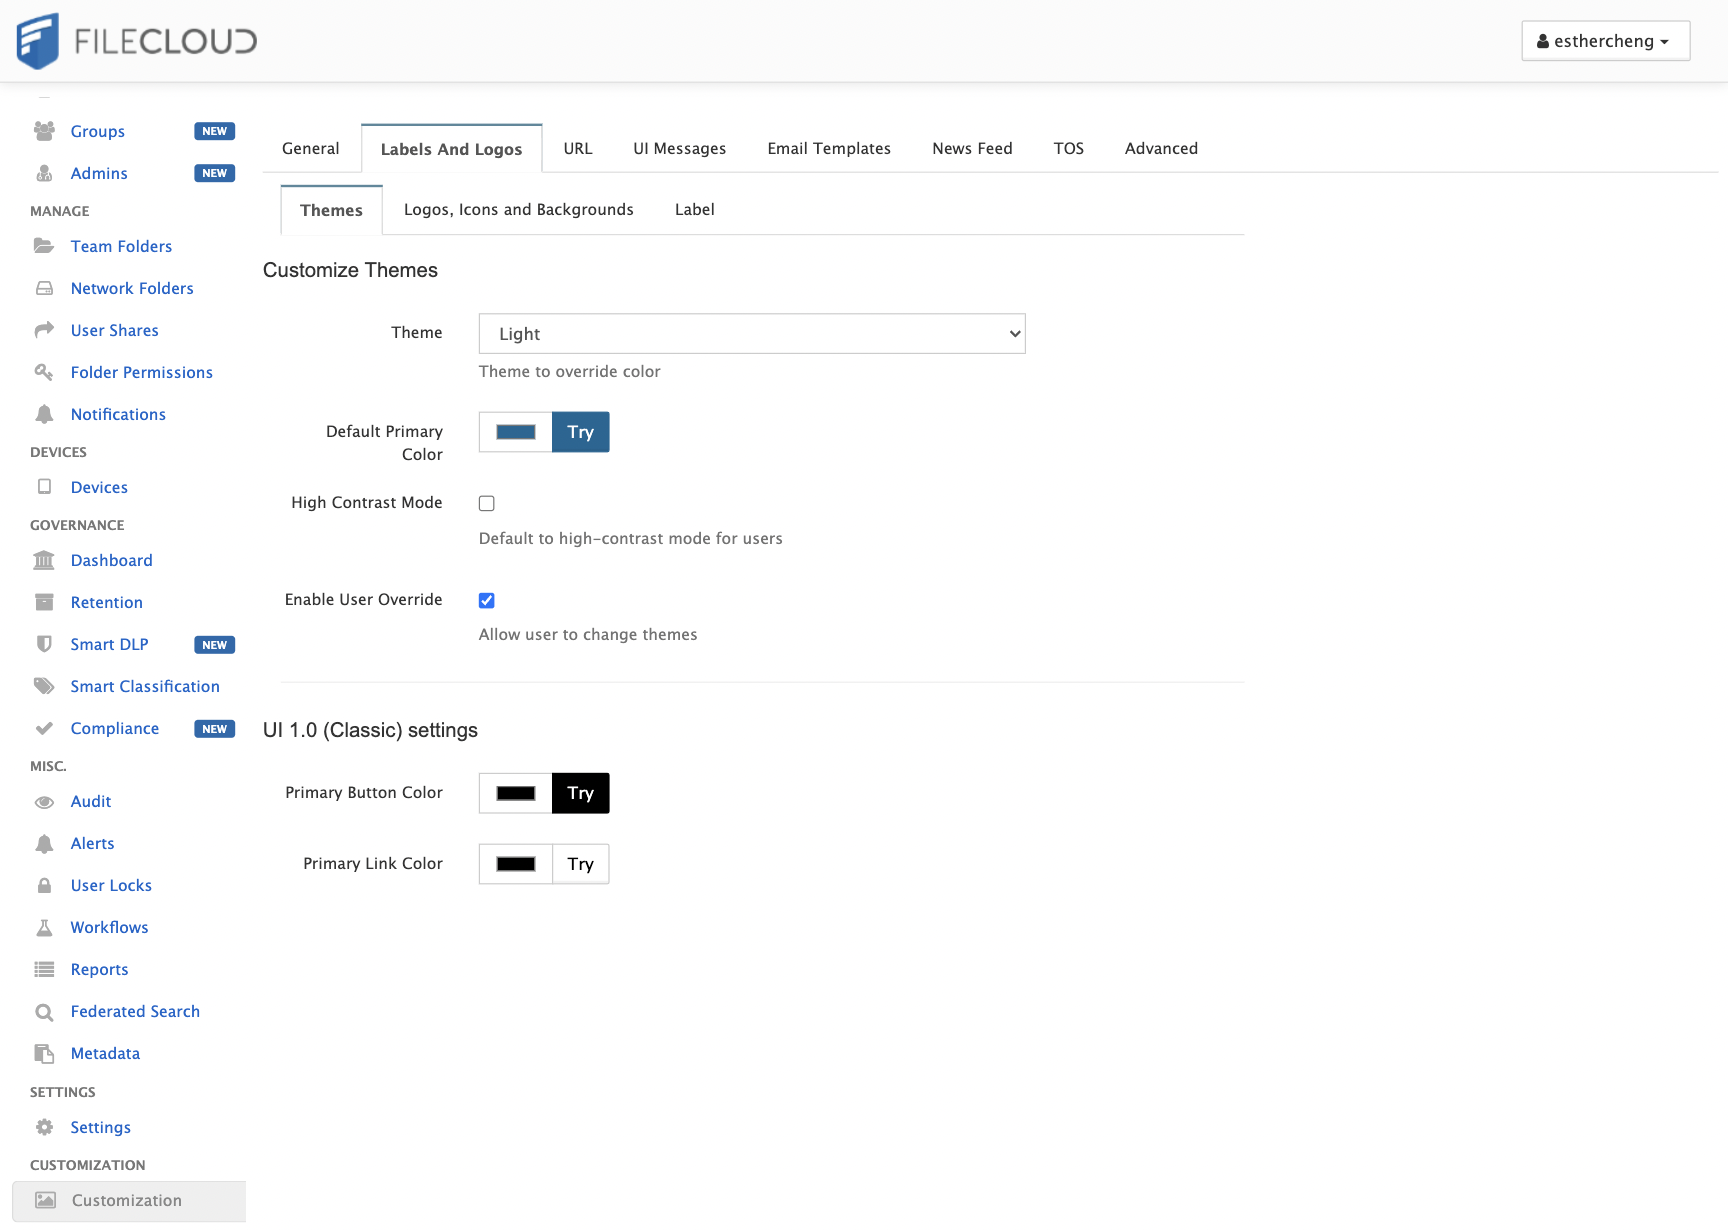1728x1230 pixels.
Task: Click the Federated Search magnifier icon
Action: (44, 1012)
